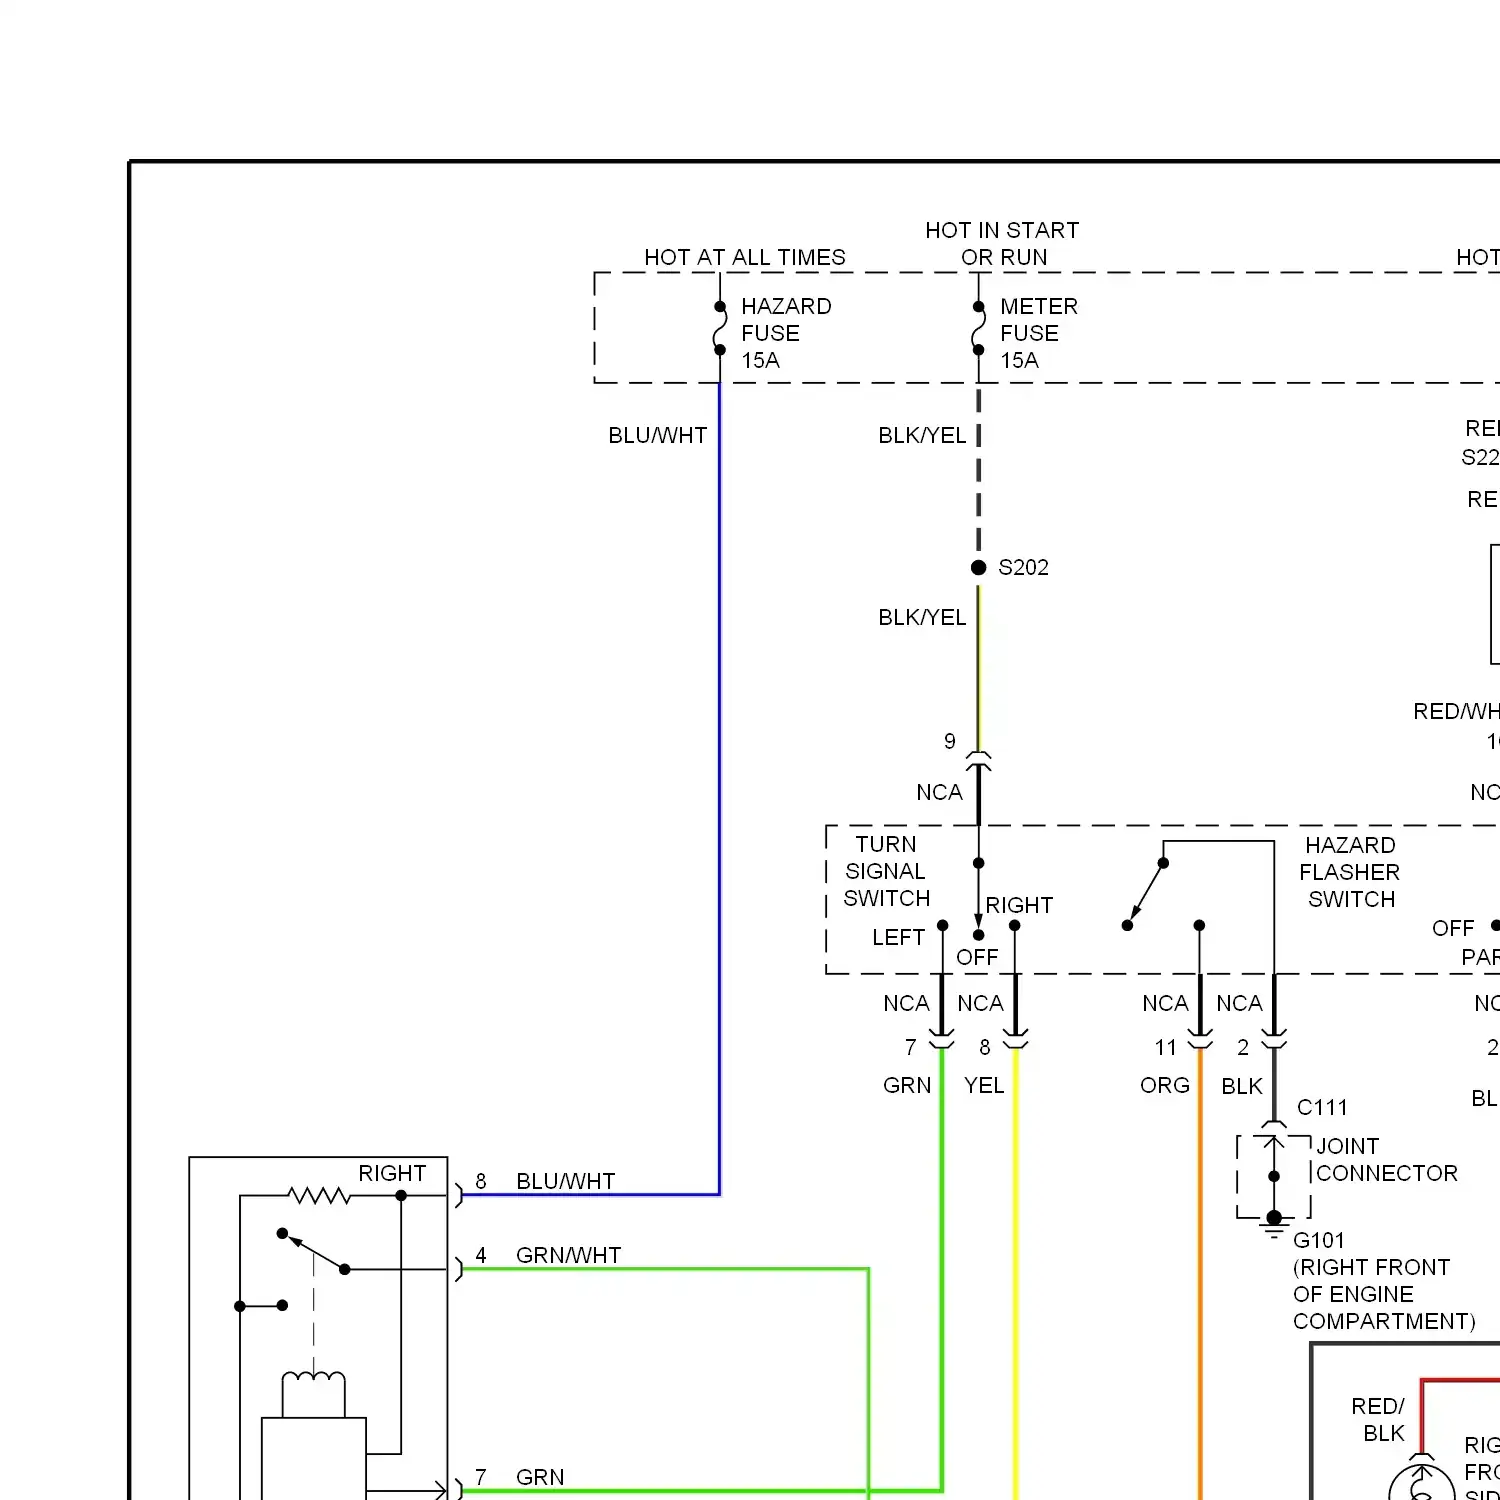Click the HOT IN START OR RUN label

[1003, 244]
